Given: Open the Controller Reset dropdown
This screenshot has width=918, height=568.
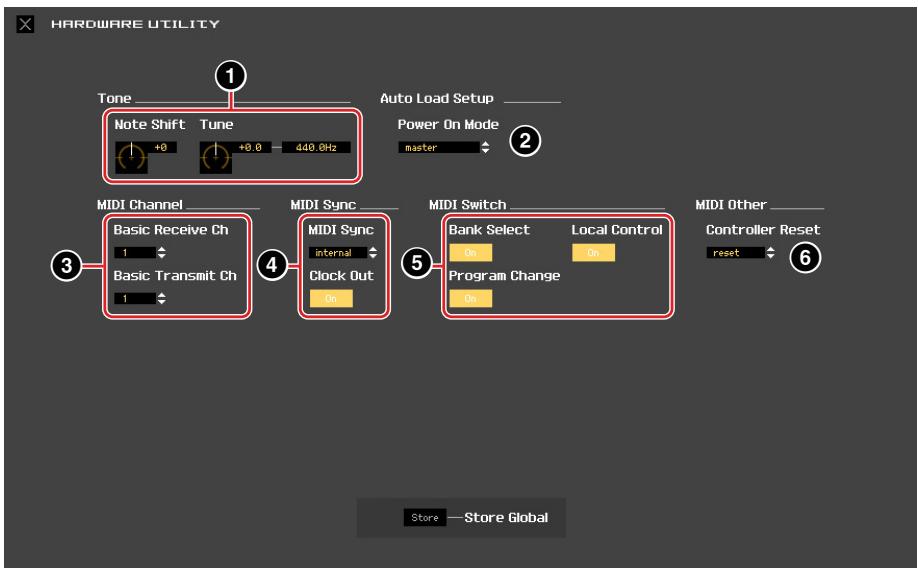Looking at the screenshot, I should [x=735, y=252].
